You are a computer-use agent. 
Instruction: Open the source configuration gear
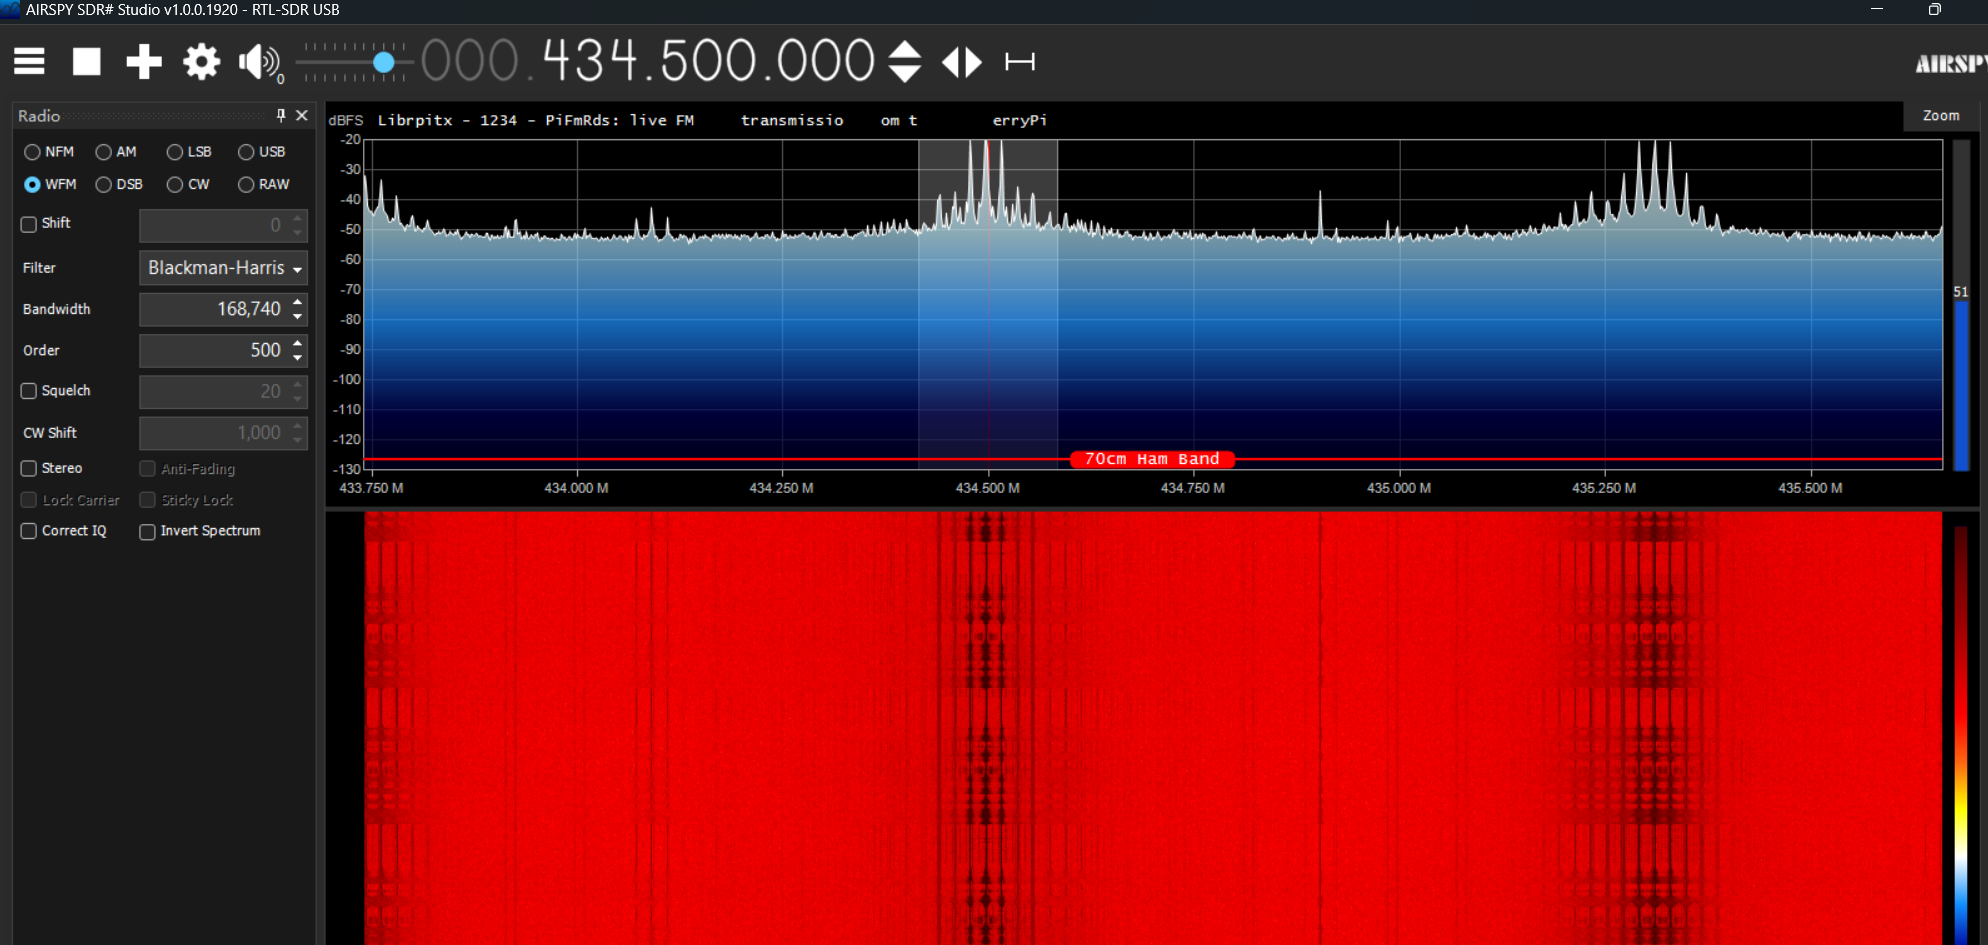(x=201, y=61)
